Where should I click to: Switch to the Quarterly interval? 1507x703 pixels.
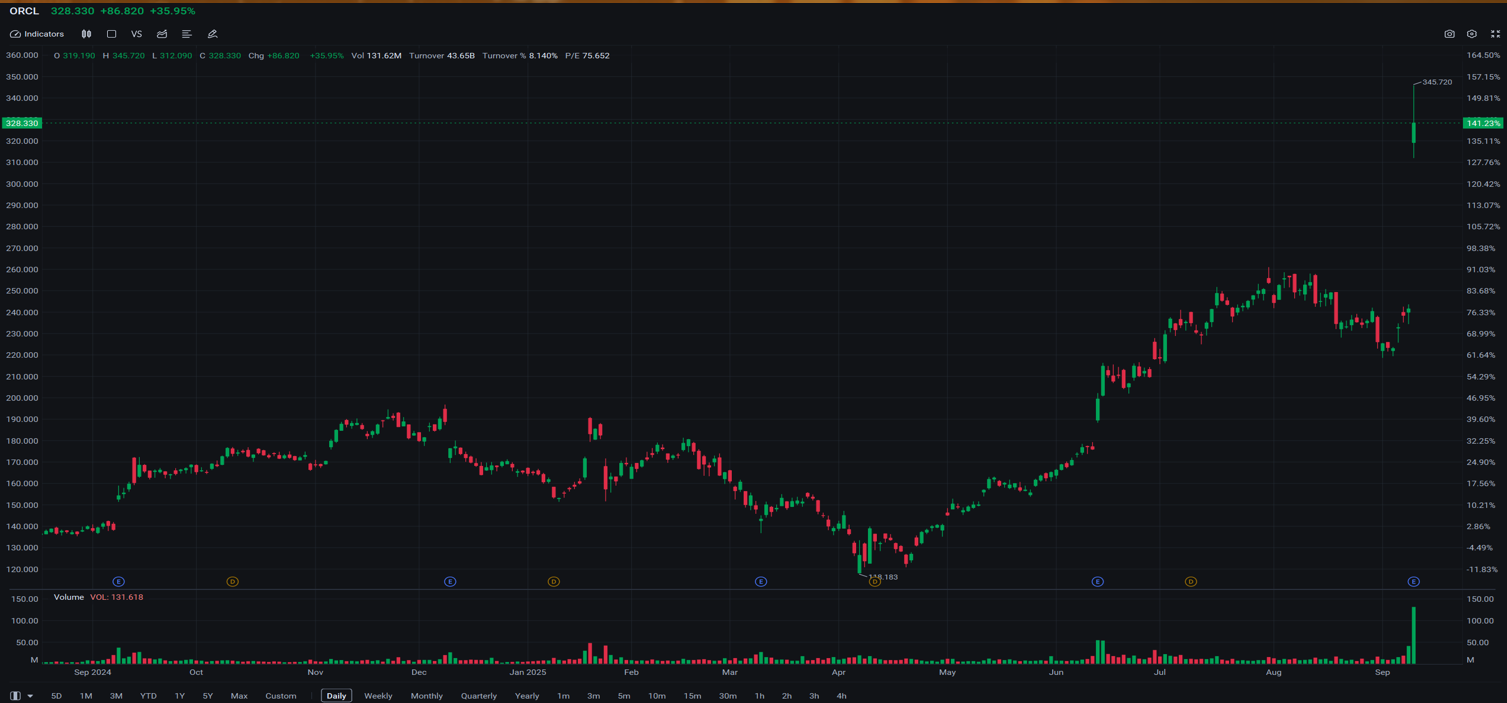pyautogui.click(x=479, y=696)
